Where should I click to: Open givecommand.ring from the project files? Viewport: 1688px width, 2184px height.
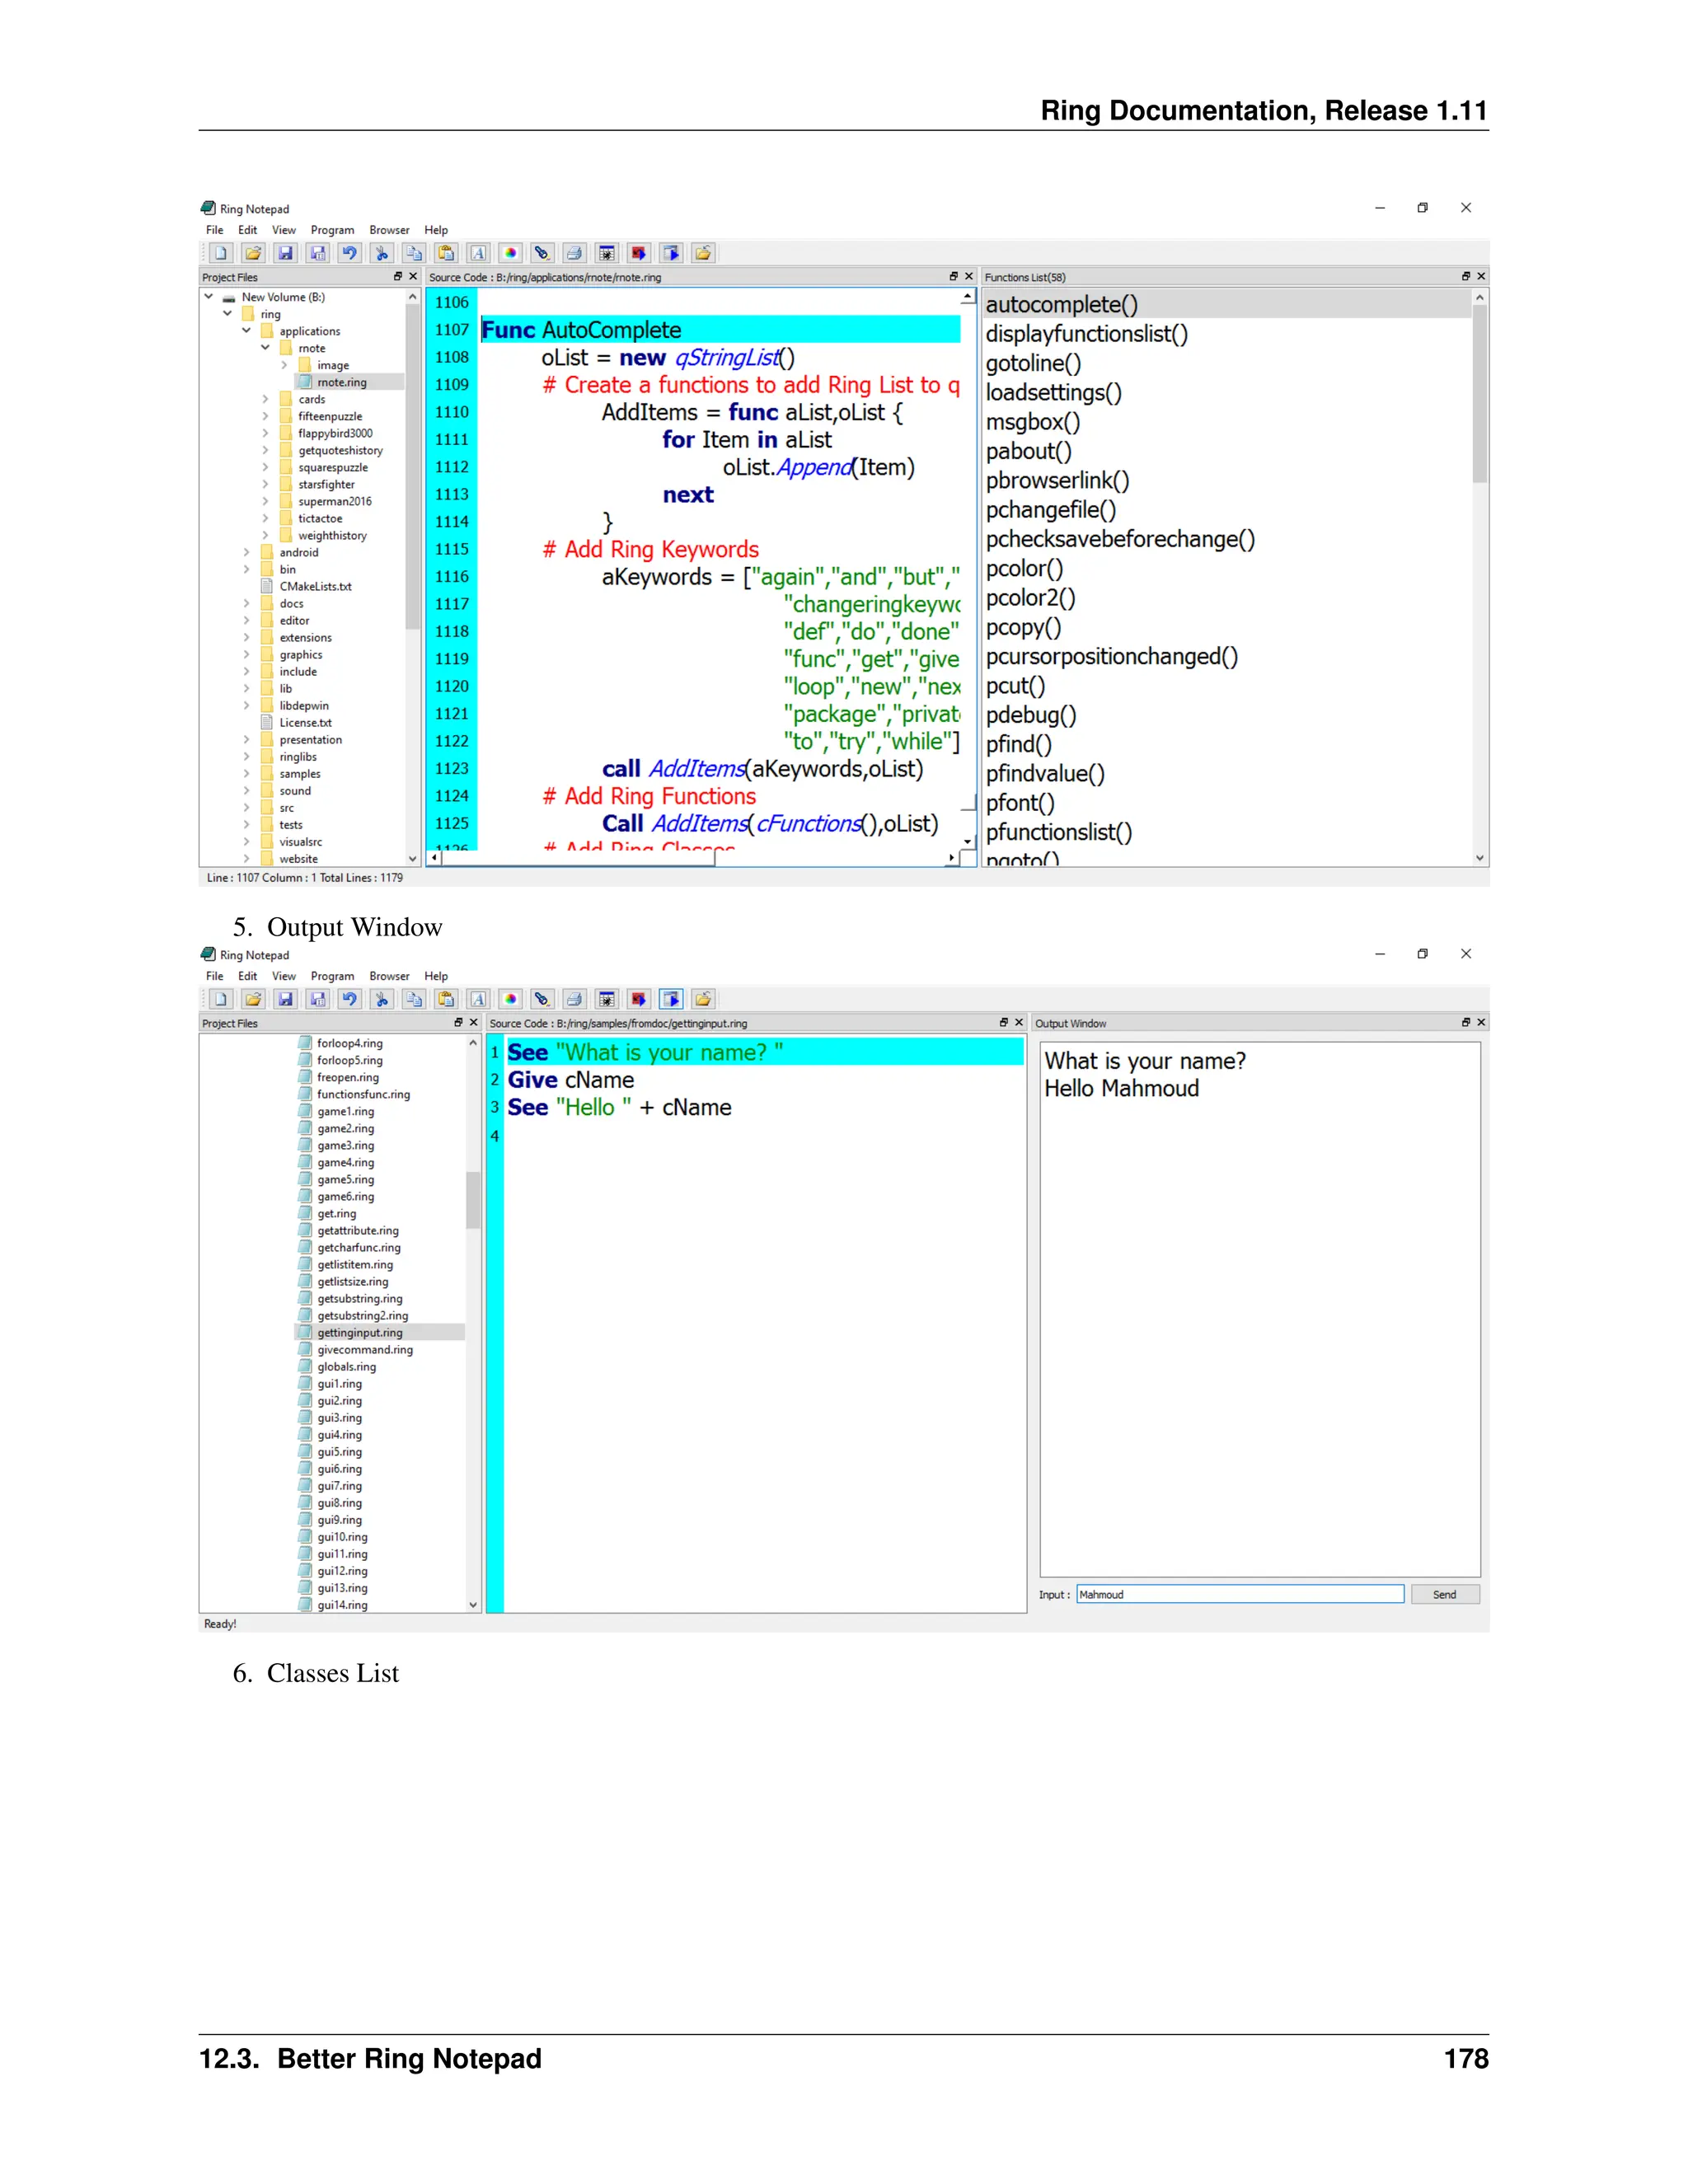[364, 1350]
